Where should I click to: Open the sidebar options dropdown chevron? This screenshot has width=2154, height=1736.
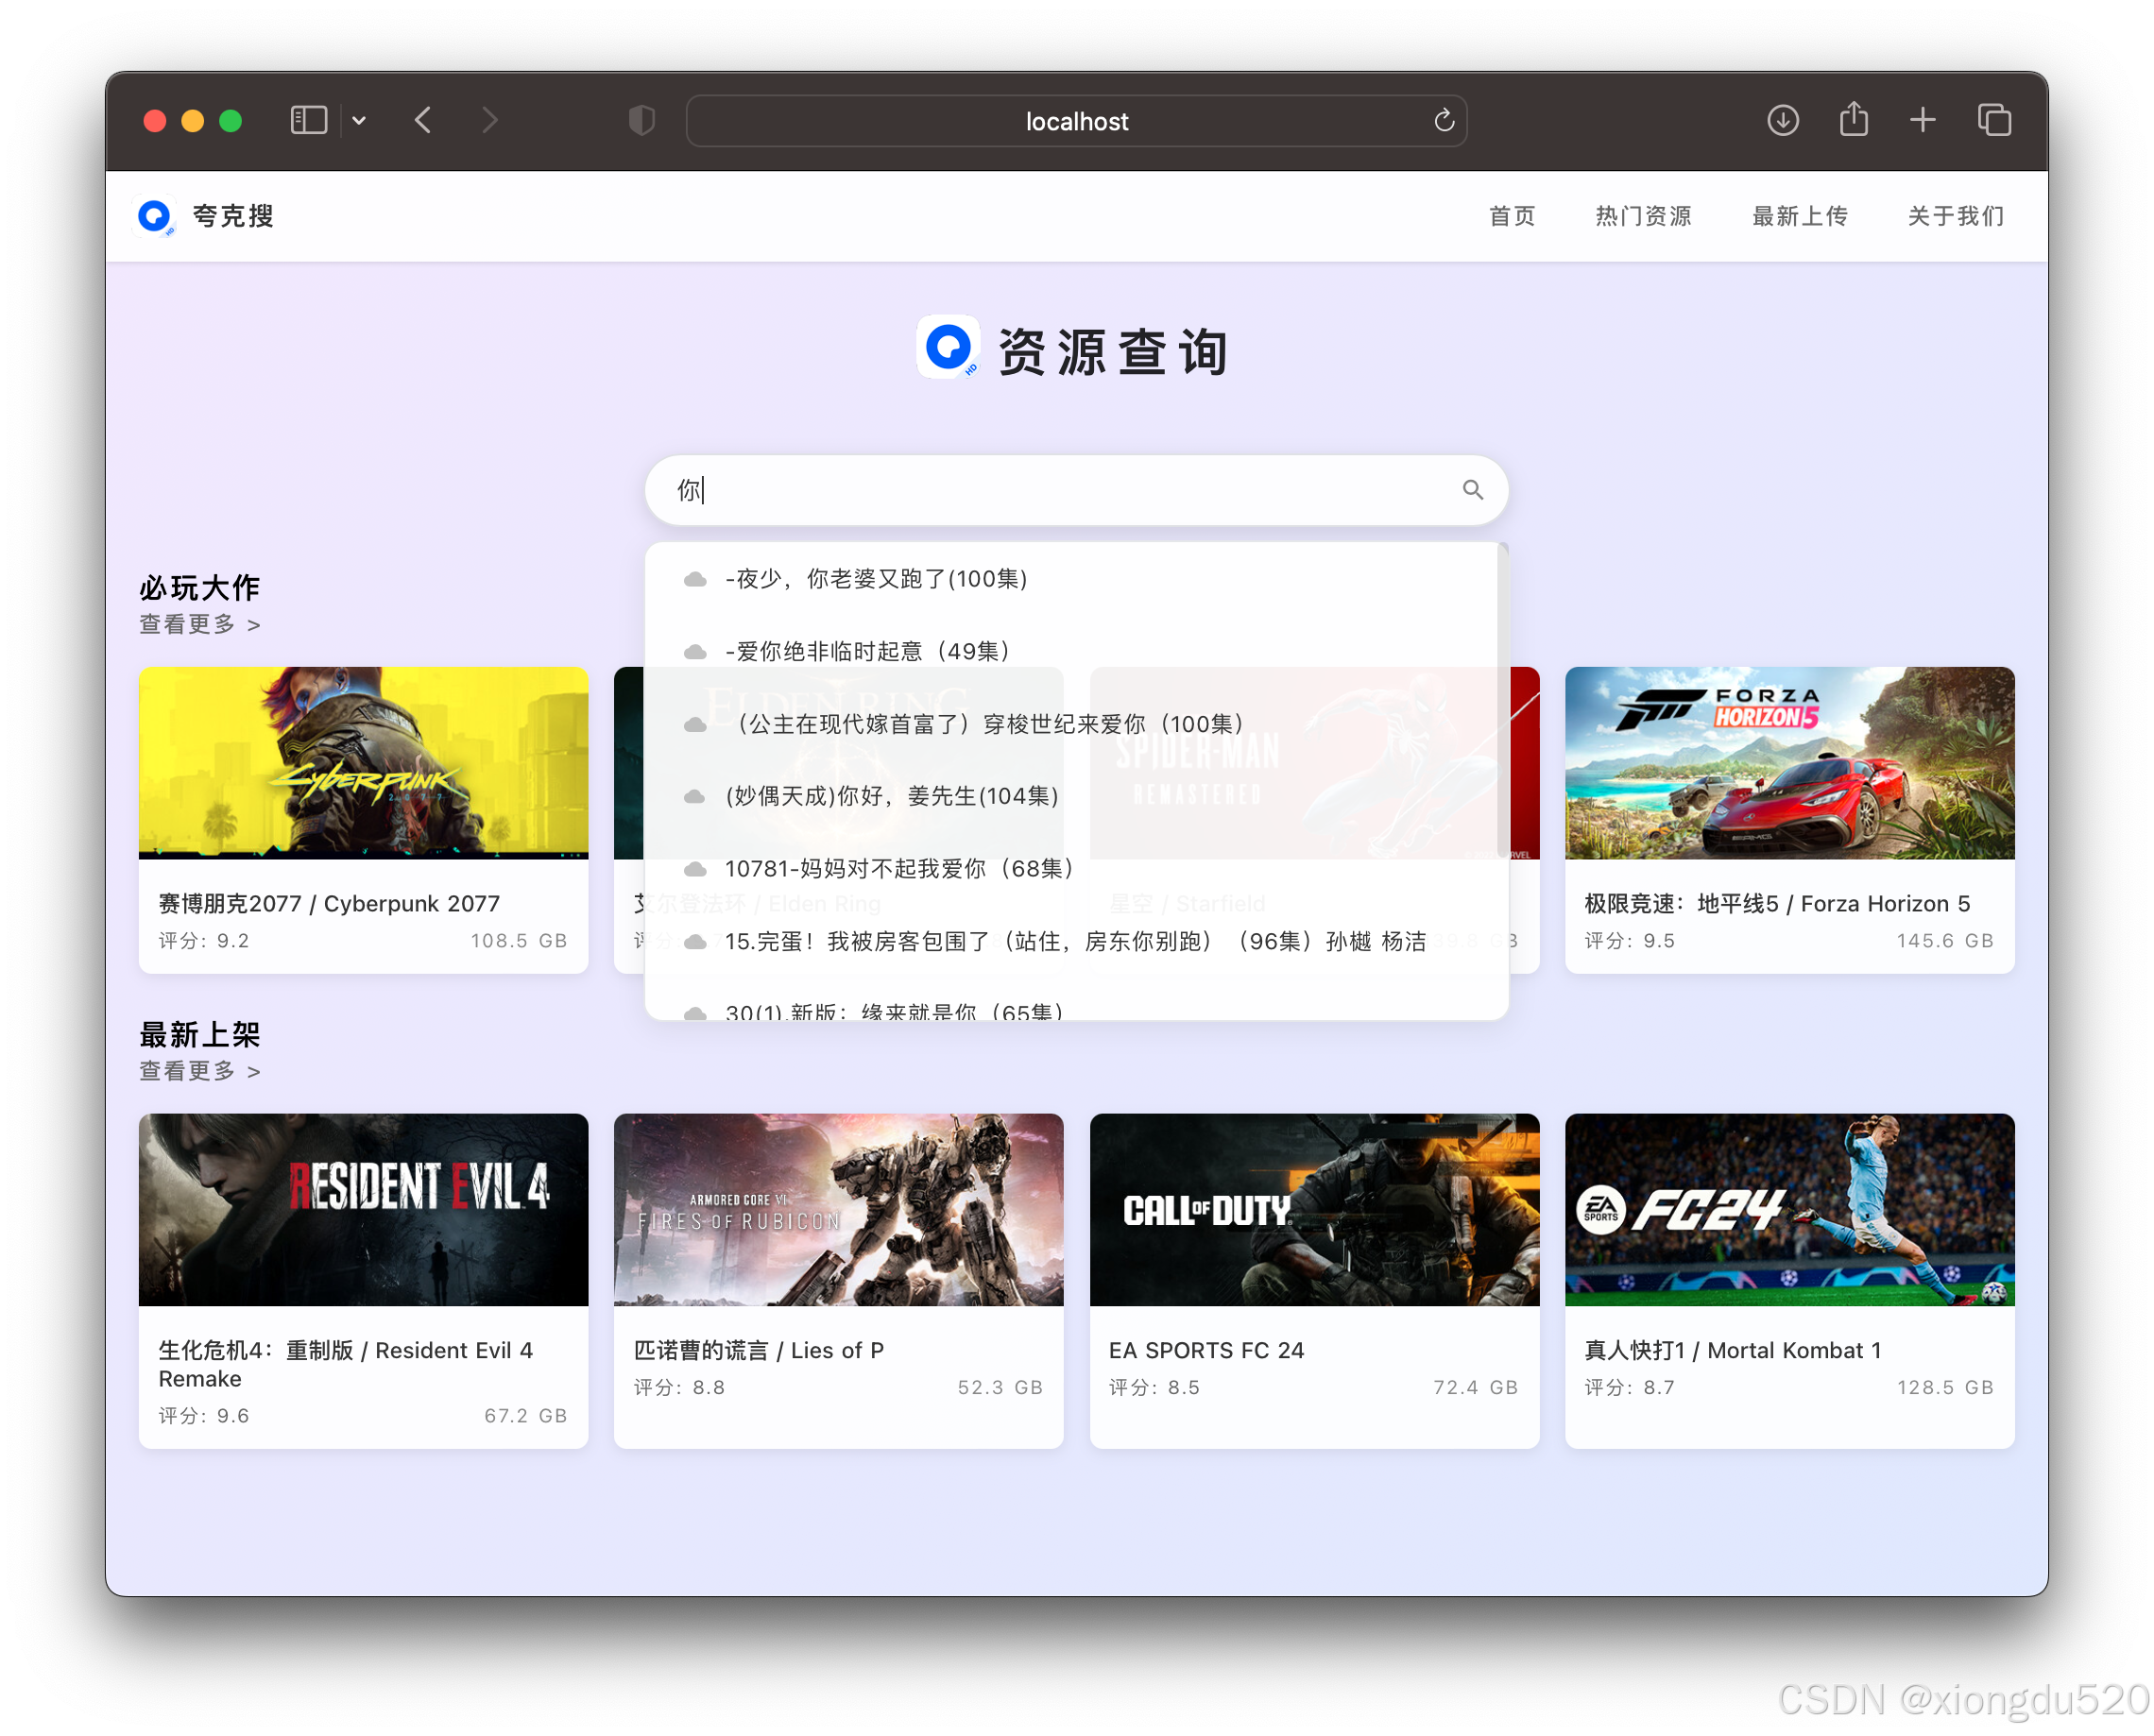359,121
